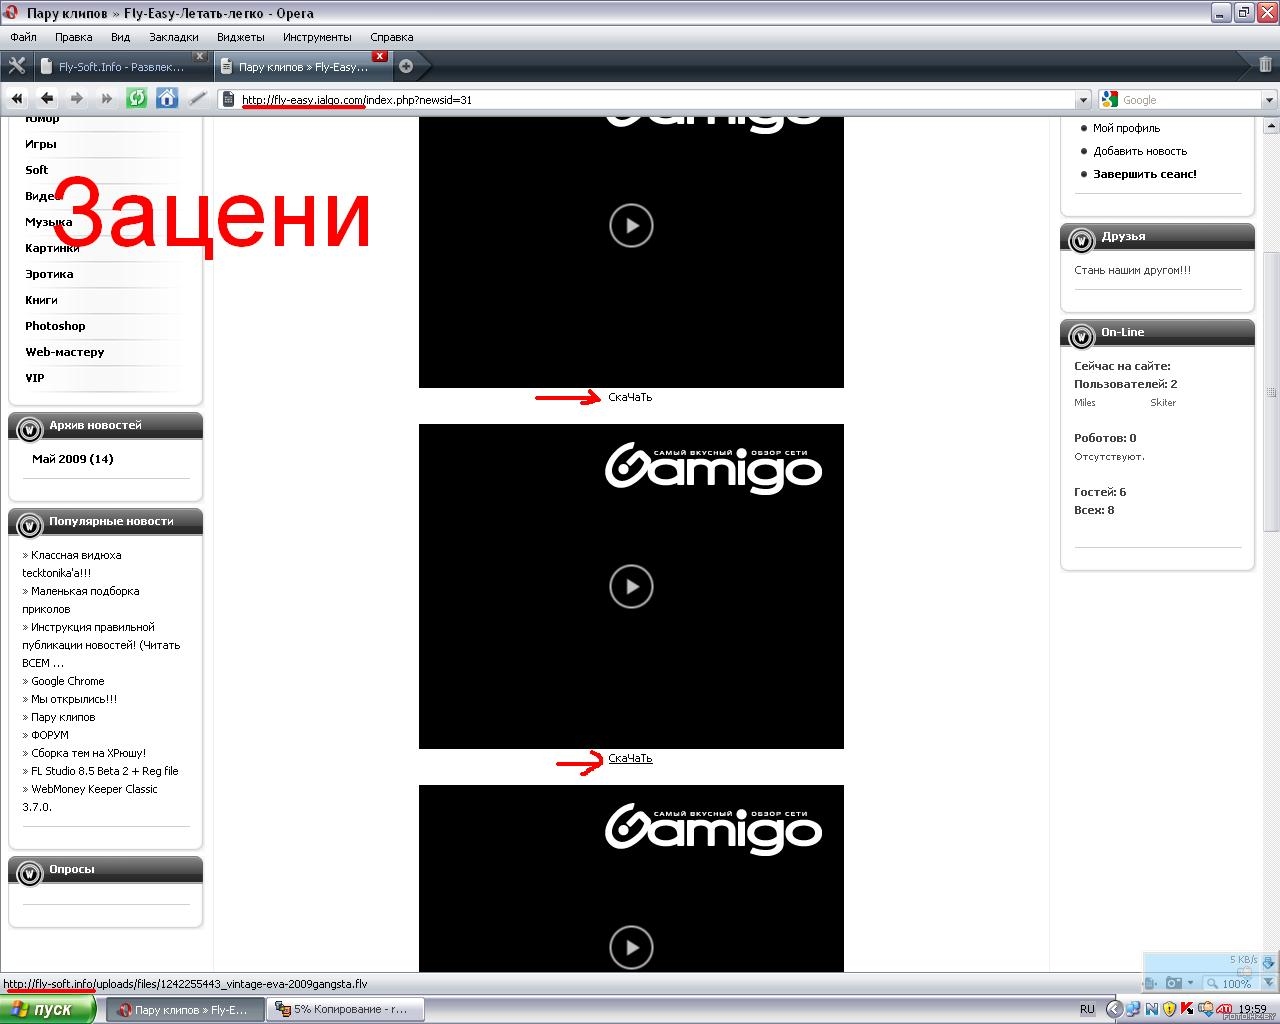Open the Закладки menu
Screen dimensions: 1280x1024
(x=174, y=37)
